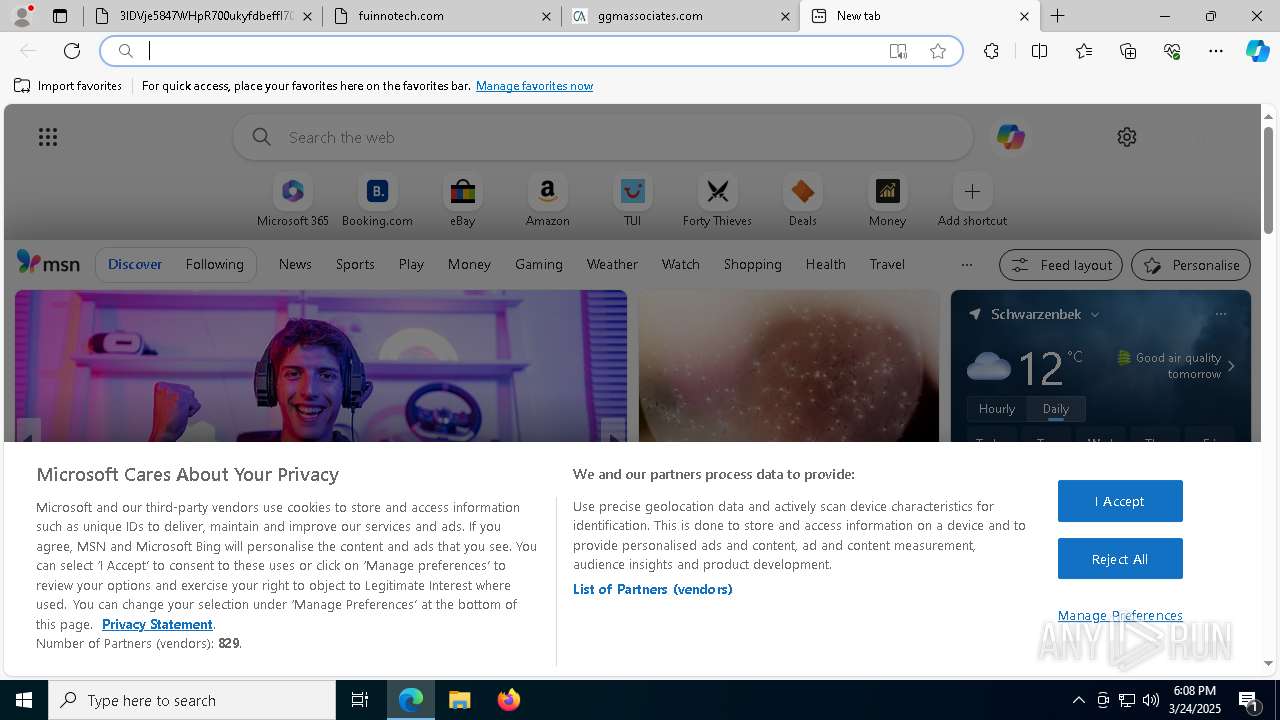Open the Microsoft 365 shortcut
Image resolution: width=1280 pixels, height=720 pixels.
click(x=293, y=201)
